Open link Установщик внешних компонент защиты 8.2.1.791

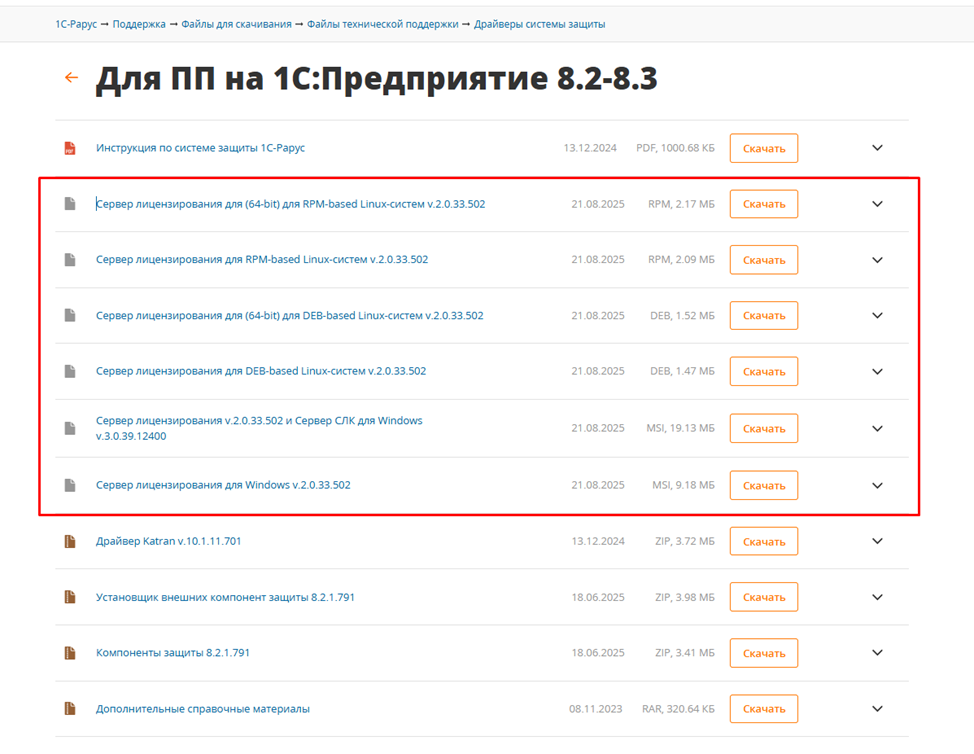point(225,597)
